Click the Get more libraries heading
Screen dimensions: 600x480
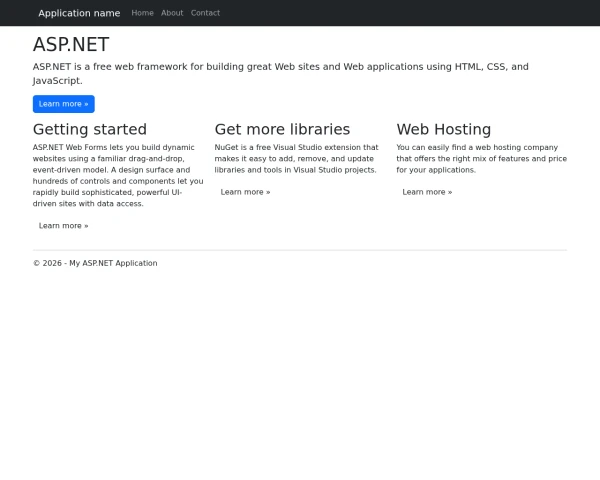(x=282, y=129)
